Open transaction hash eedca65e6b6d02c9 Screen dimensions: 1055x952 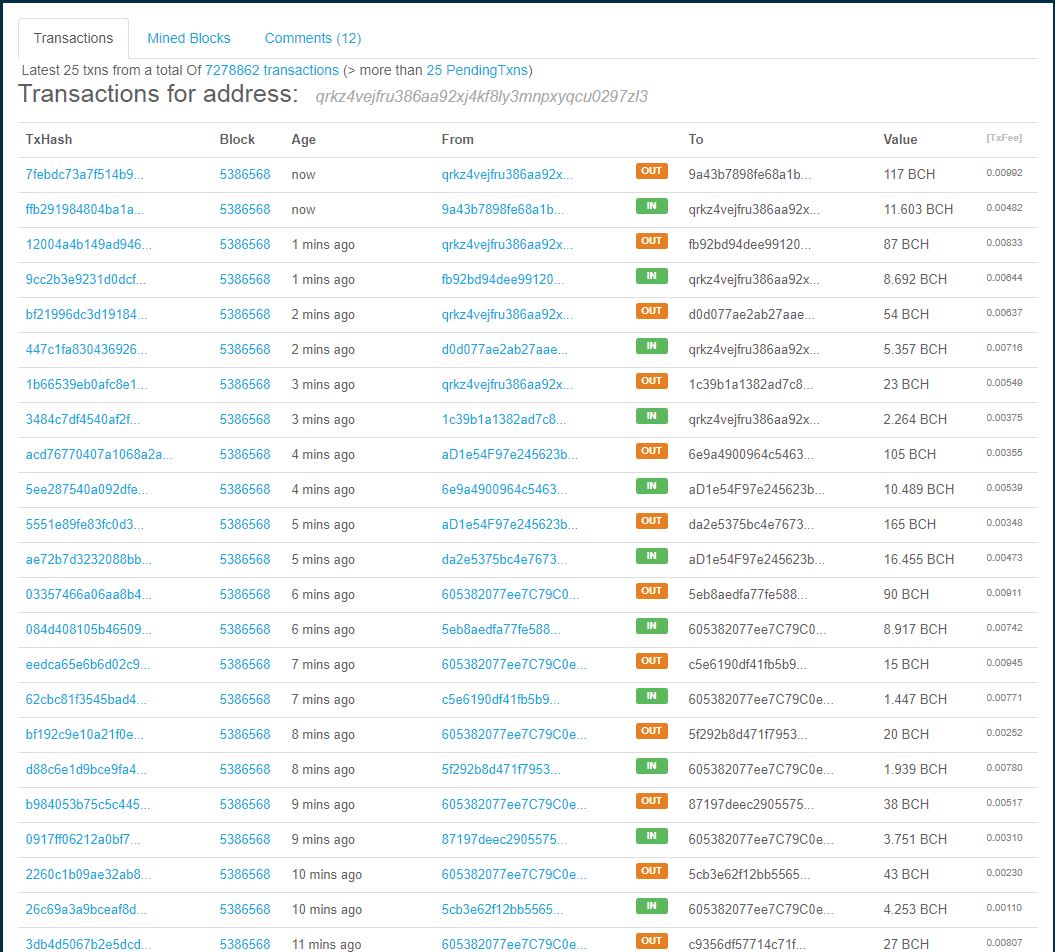pyautogui.click(x=88, y=664)
